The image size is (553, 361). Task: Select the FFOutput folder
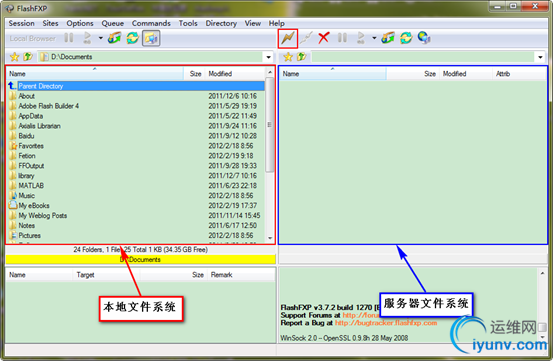click(136, 166)
